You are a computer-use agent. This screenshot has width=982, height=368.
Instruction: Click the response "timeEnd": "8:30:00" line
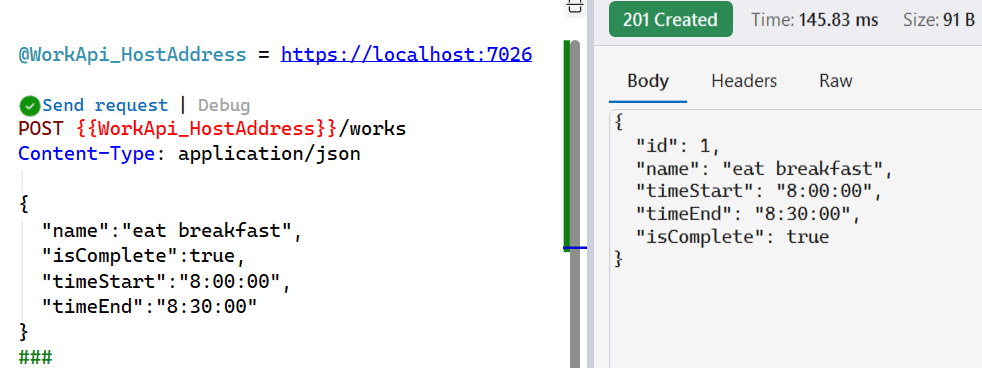tap(748, 214)
